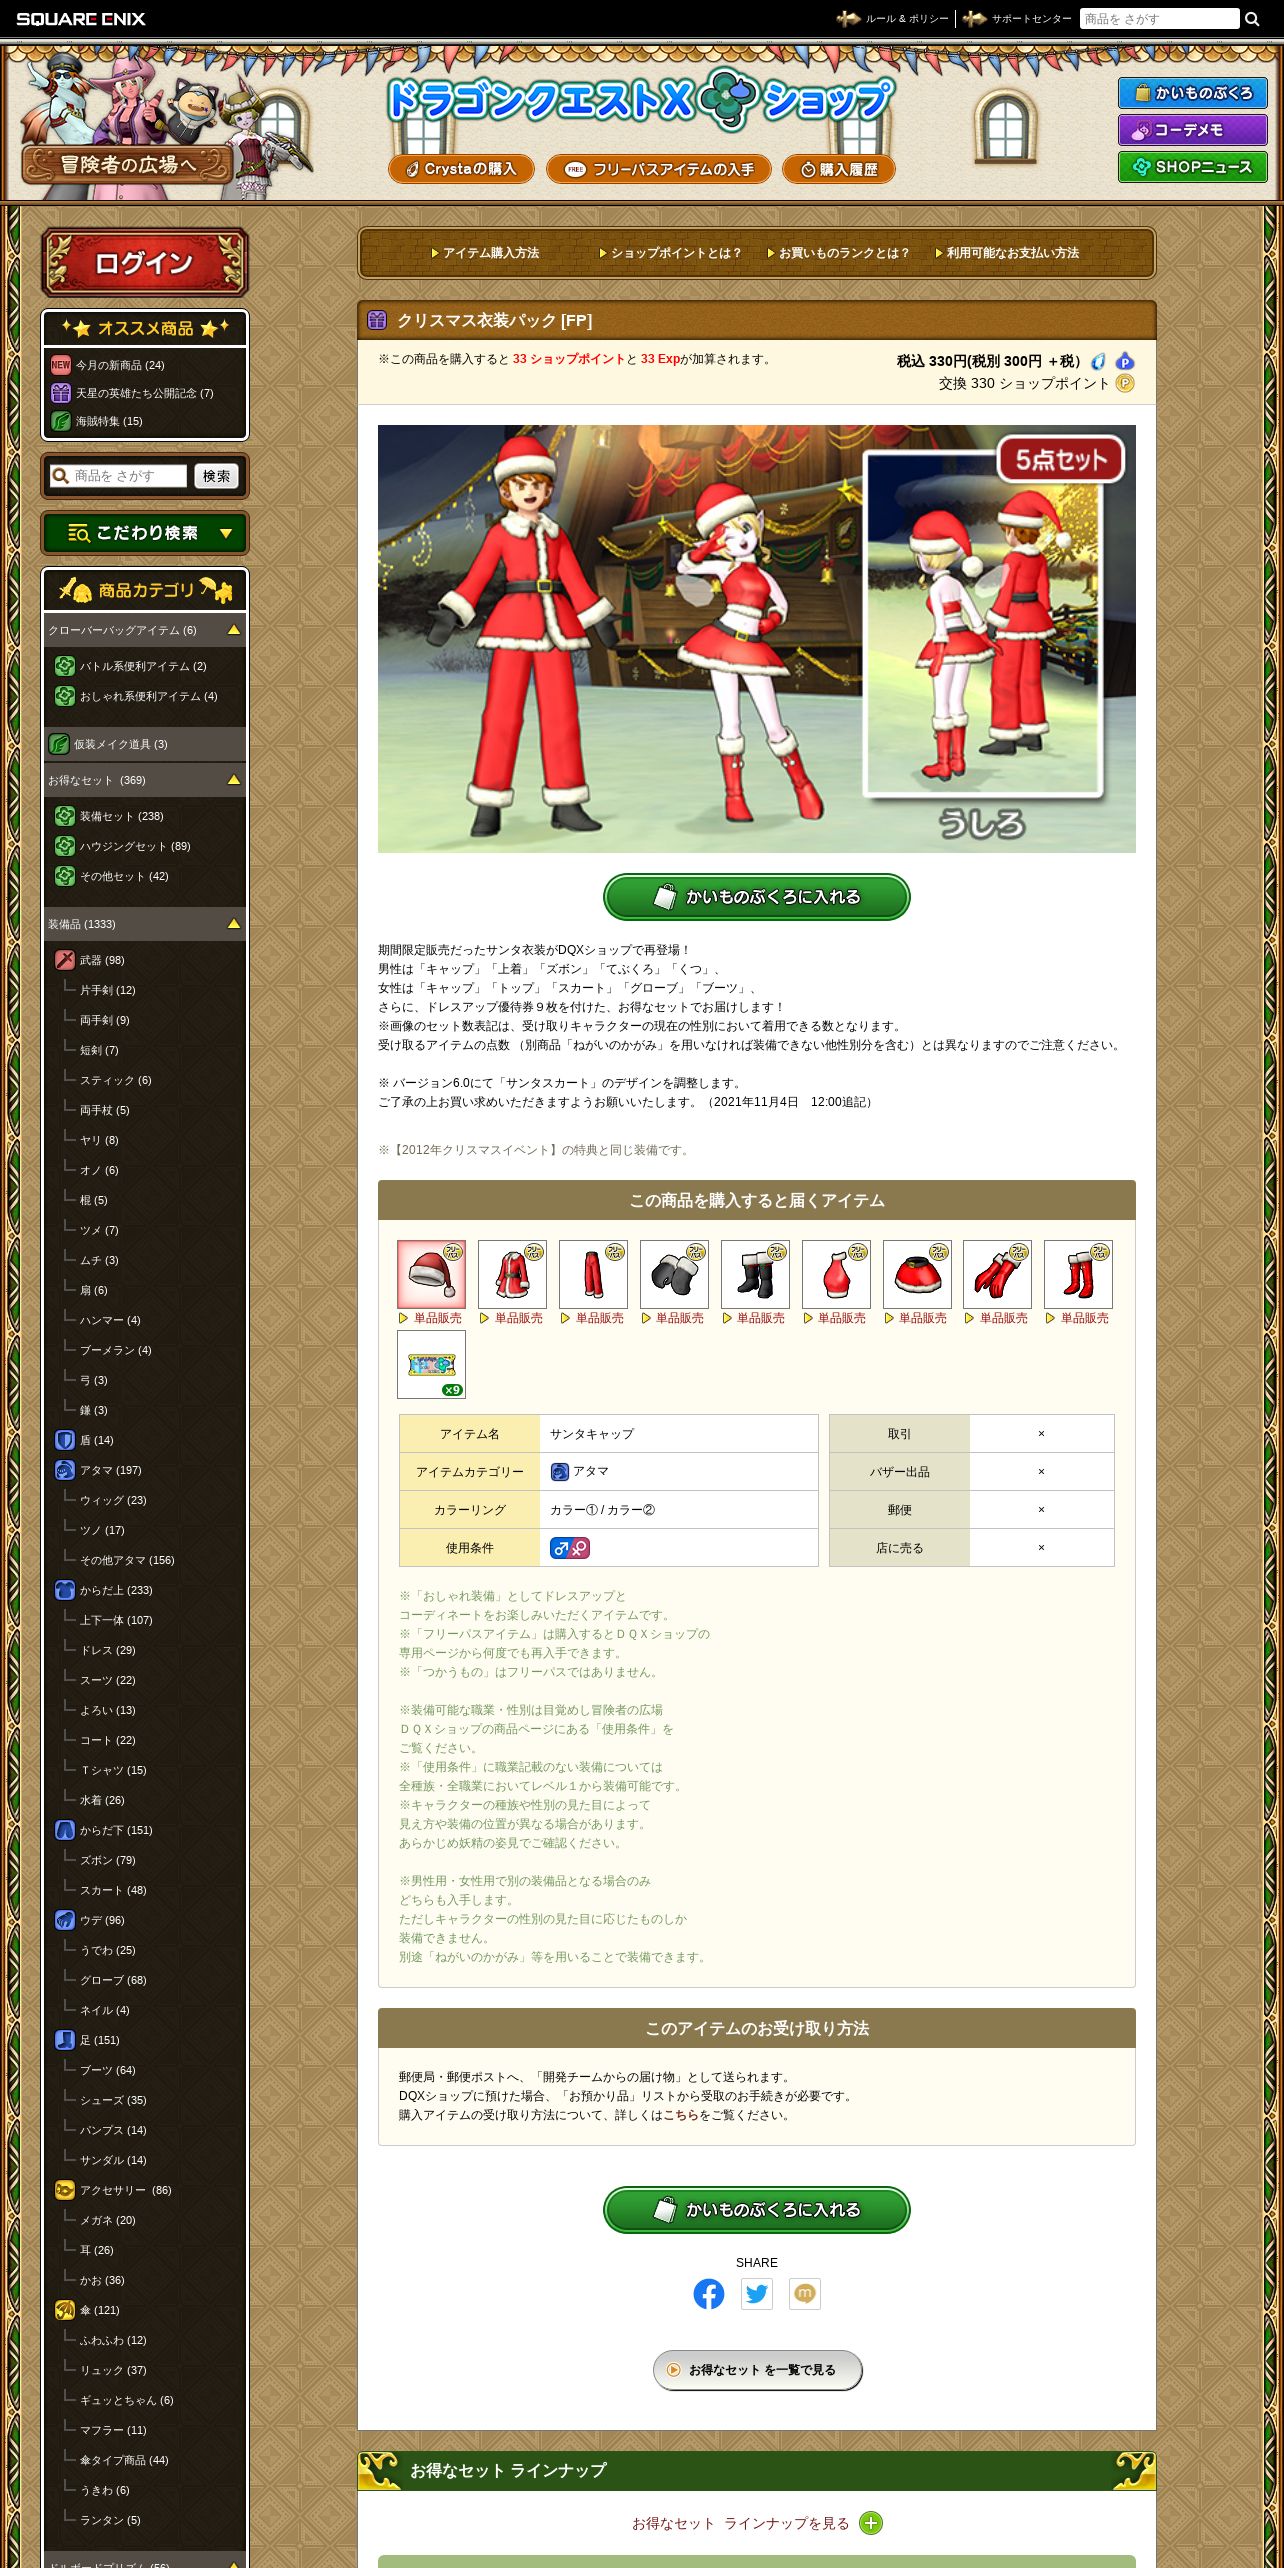This screenshot has height=2568, width=1284.
Task: Click the Facebook share icon
Action: click(709, 2294)
